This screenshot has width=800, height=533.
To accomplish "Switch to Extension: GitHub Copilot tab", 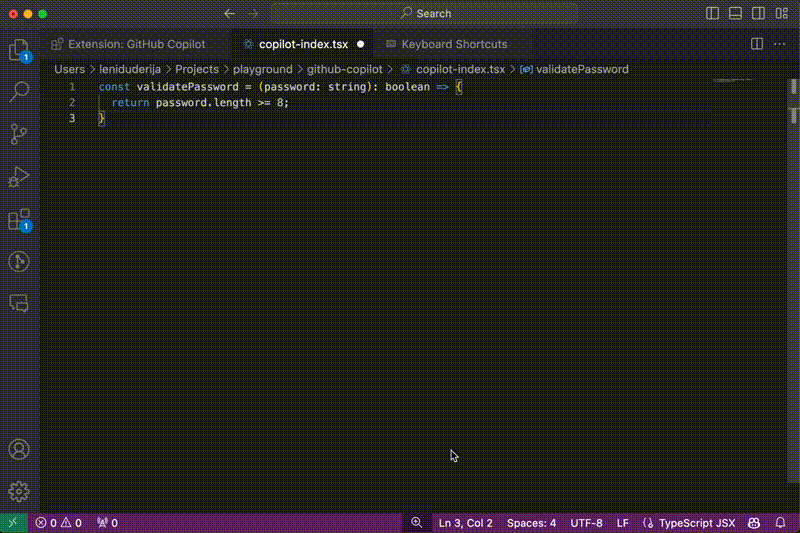I will pos(135,44).
